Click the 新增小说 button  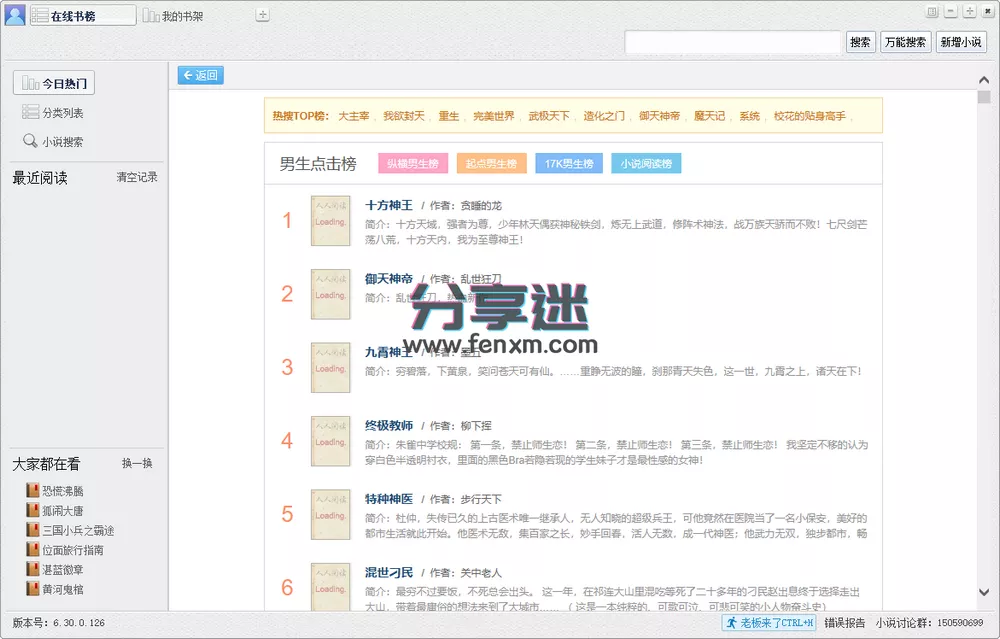point(961,42)
